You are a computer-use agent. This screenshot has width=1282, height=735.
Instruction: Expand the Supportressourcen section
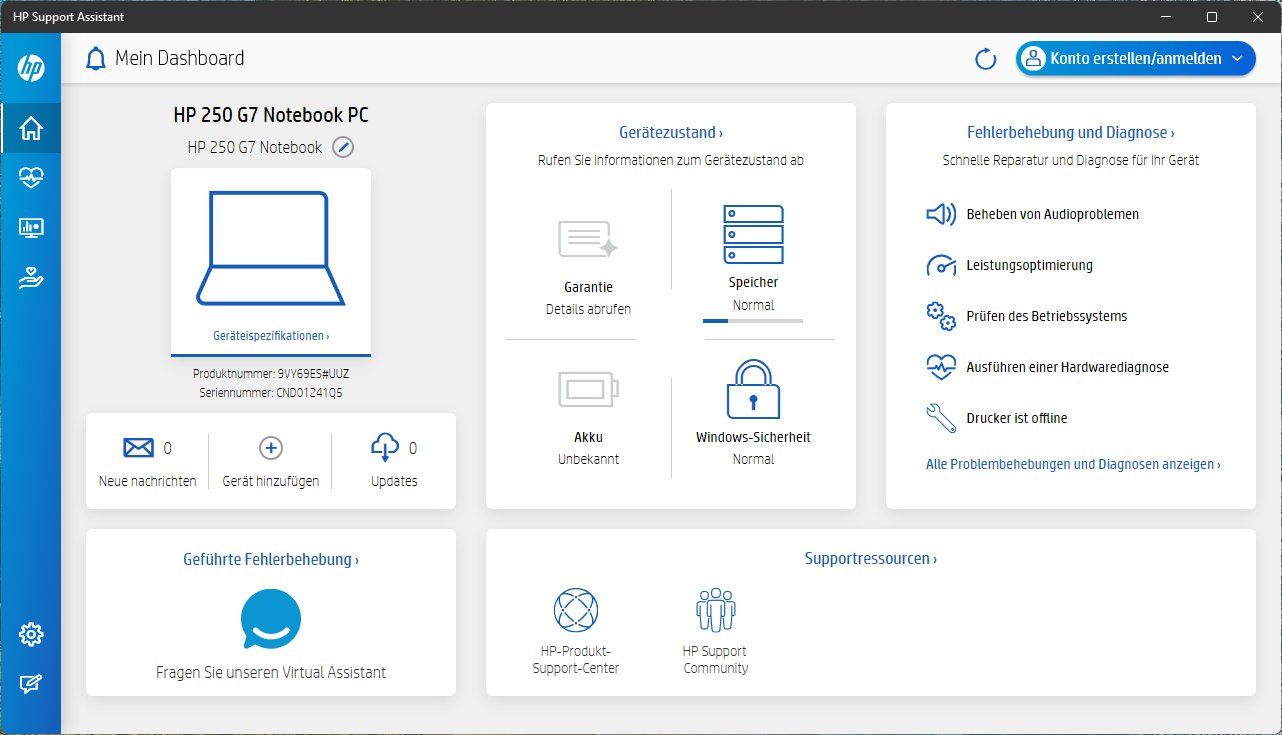coord(871,559)
